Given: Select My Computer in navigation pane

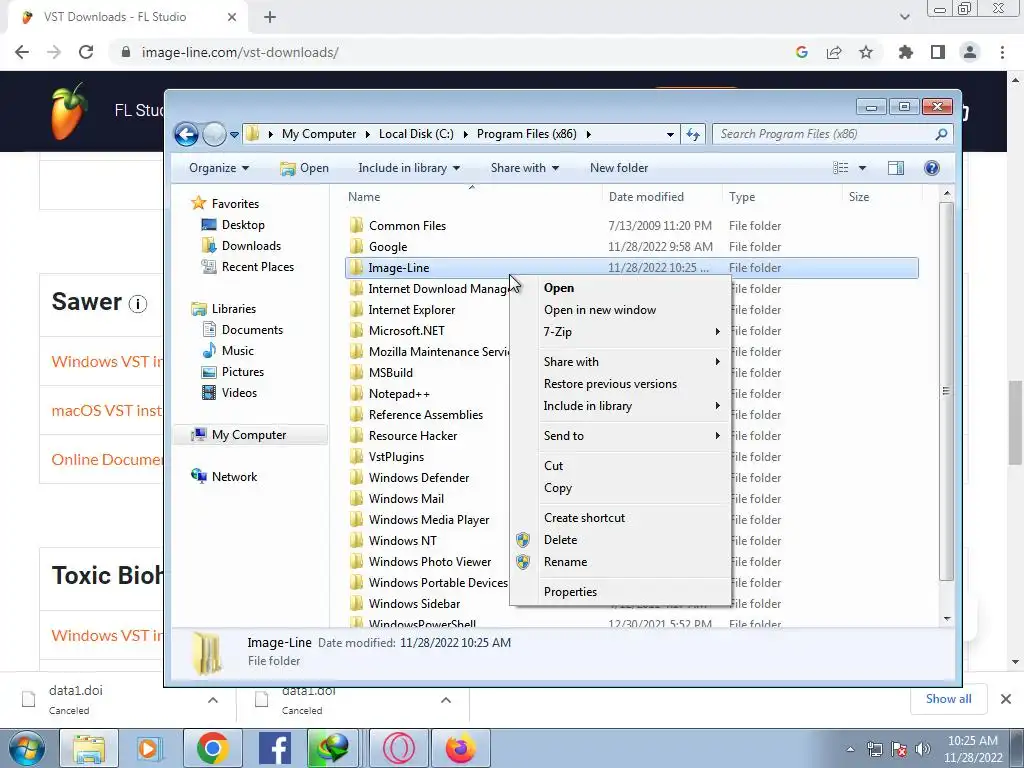Looking at the screenshot, I should [249, 435].
